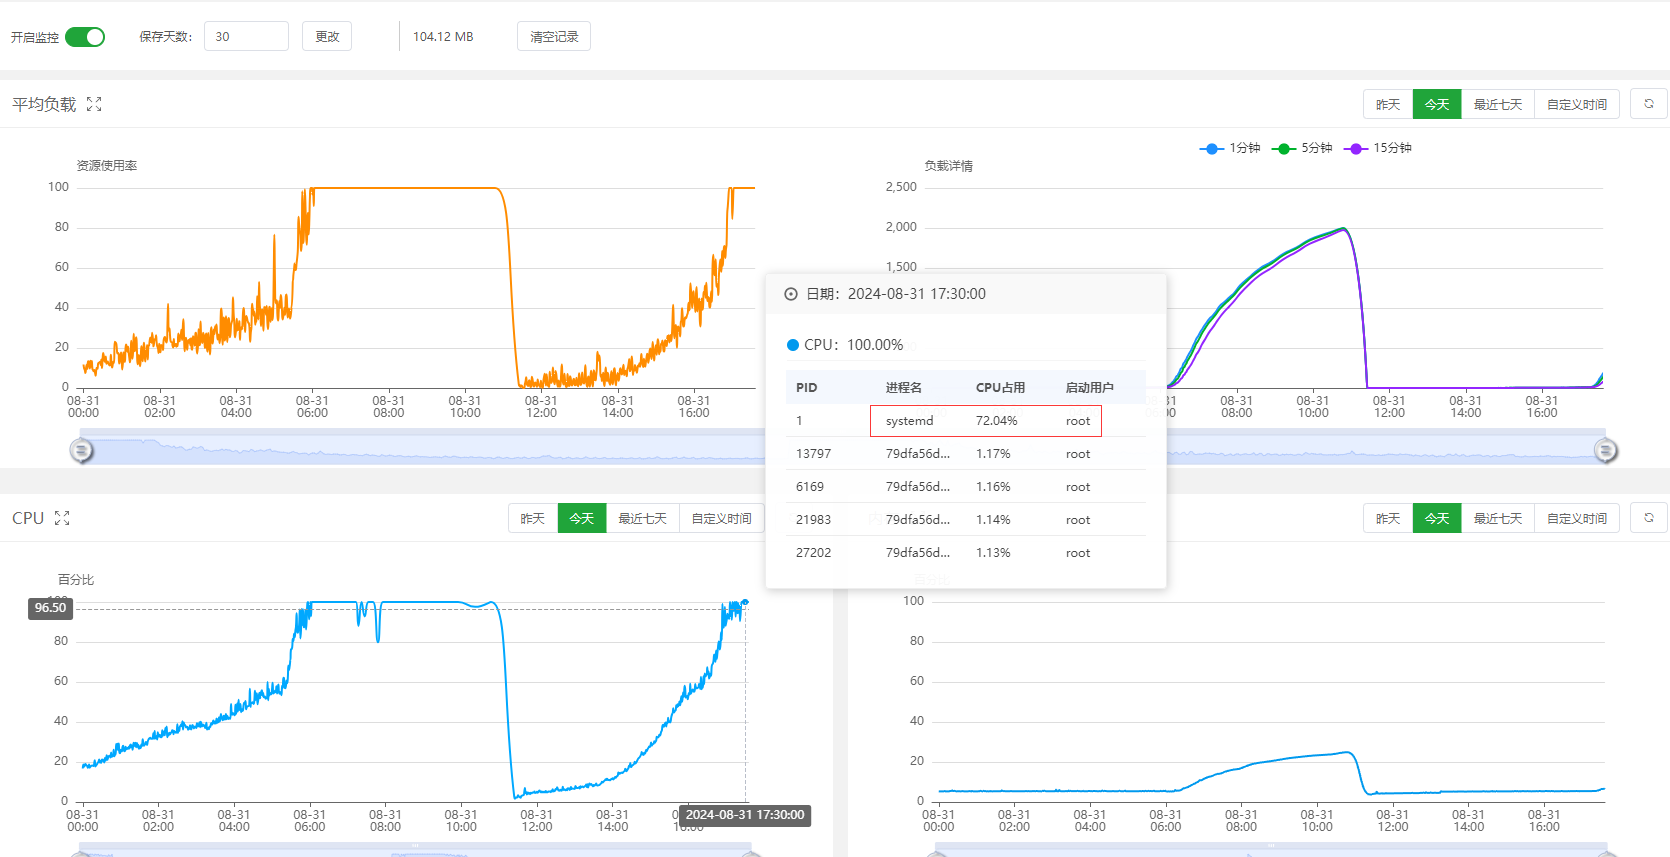Click the 104.12 MB size text
The width and height of the screenshot is (1670, 857).
[443, 37]
